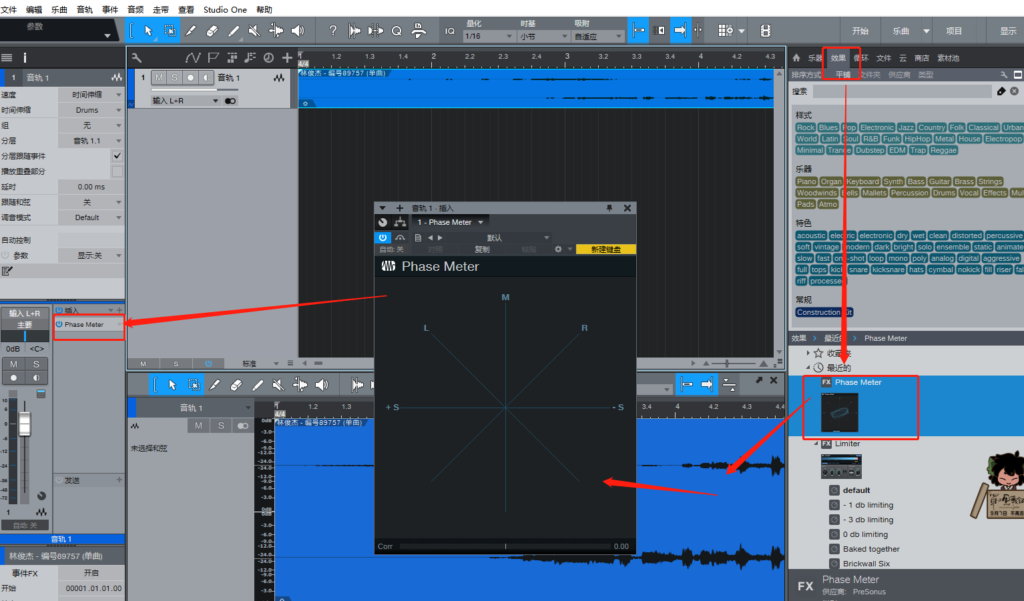This screenshot has width=1024, height=601.
Task: Open the preset document icon in plugin window
Action: click(x=418, y=238)
